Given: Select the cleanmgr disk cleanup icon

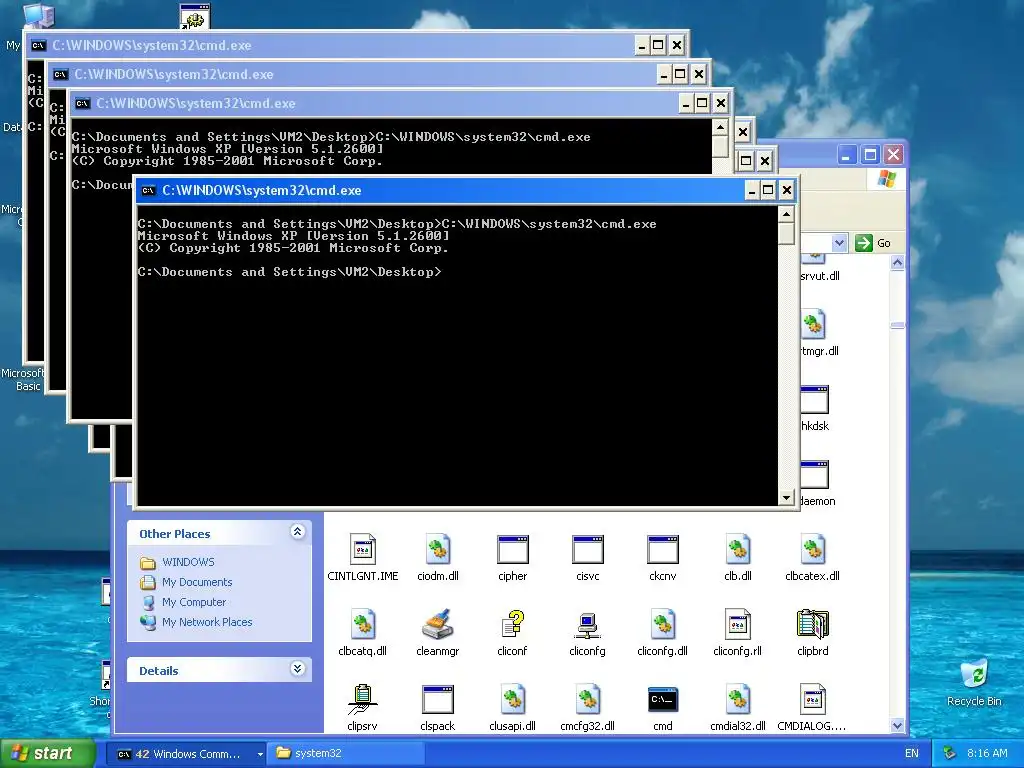Looking at the screenshot, I should (438, 624).
